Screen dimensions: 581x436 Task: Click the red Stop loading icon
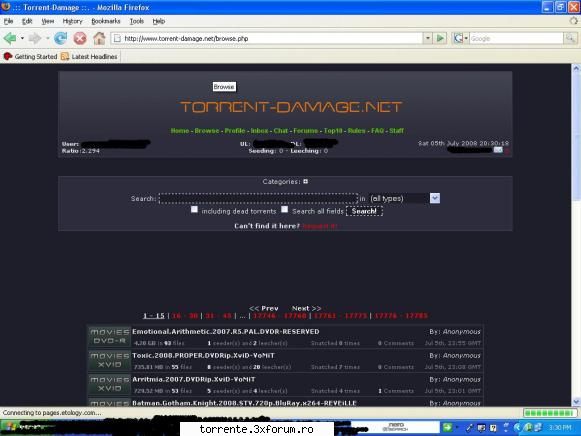pyautogui.click(x=80, y=38)
